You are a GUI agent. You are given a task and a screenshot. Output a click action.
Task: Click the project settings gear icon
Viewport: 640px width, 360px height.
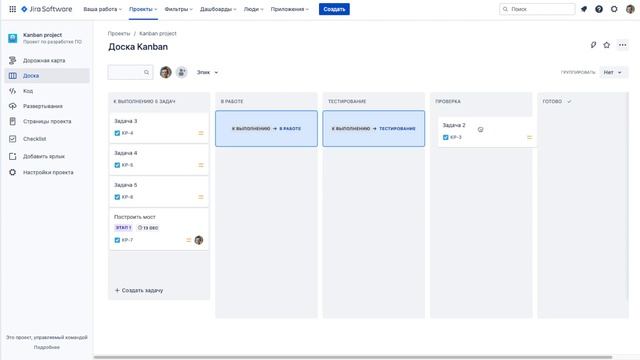(x=13, y=172)
